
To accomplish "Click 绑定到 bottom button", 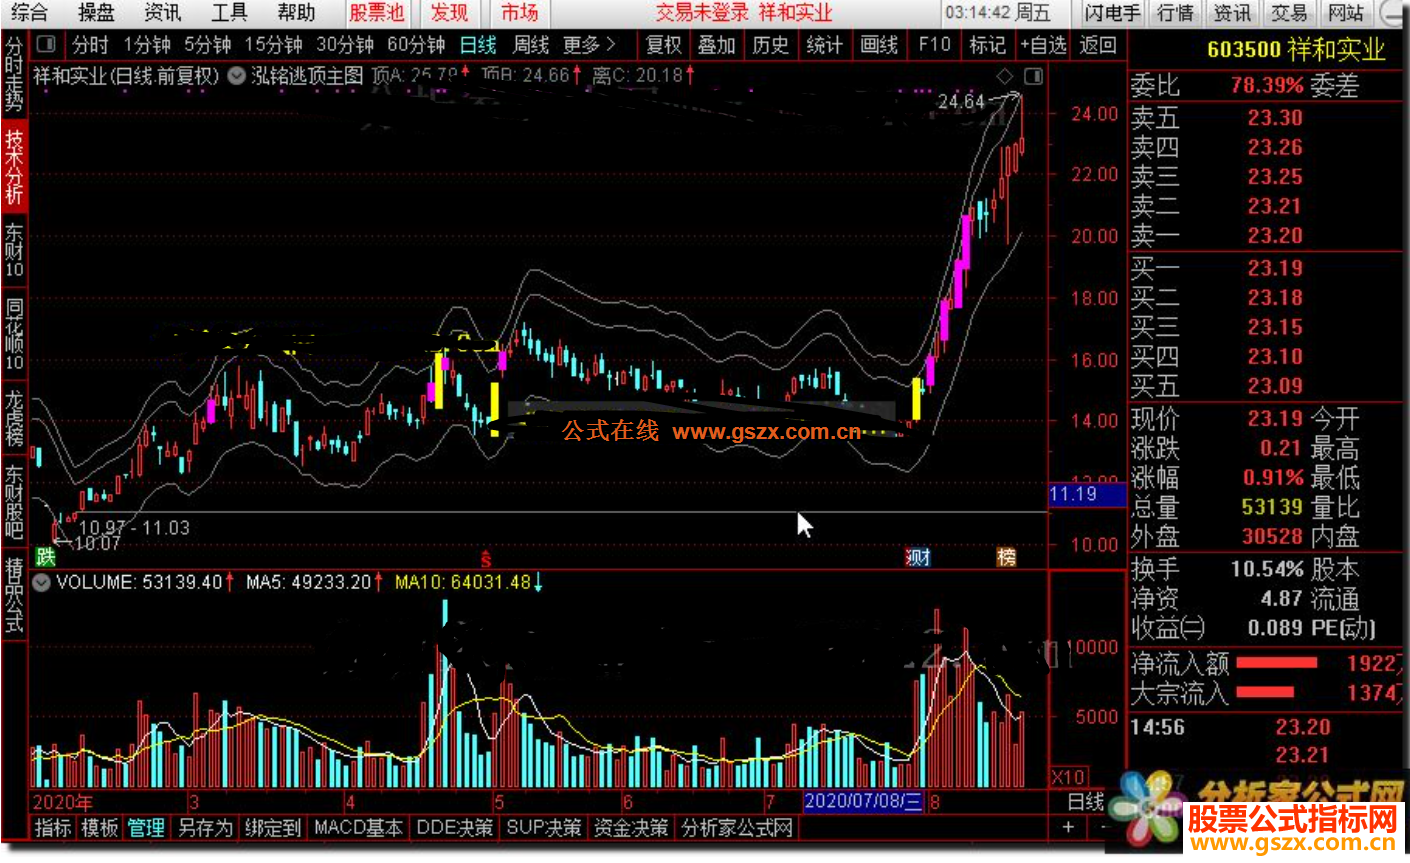I will click(273, 828).
